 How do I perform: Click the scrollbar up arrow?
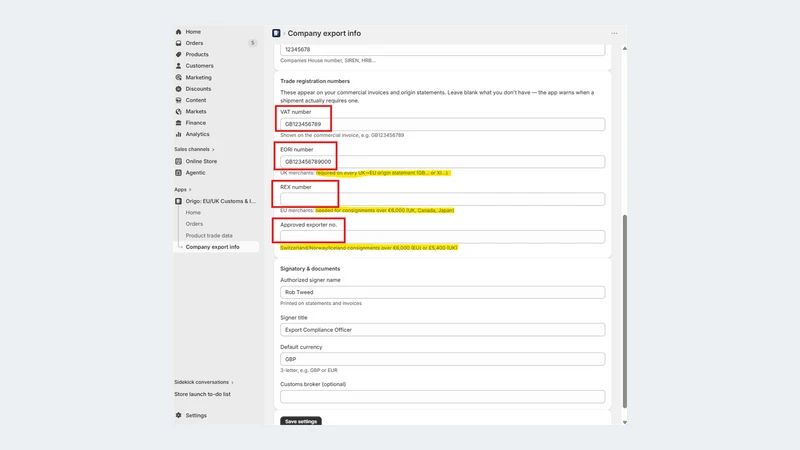click(x=624, y=48)
